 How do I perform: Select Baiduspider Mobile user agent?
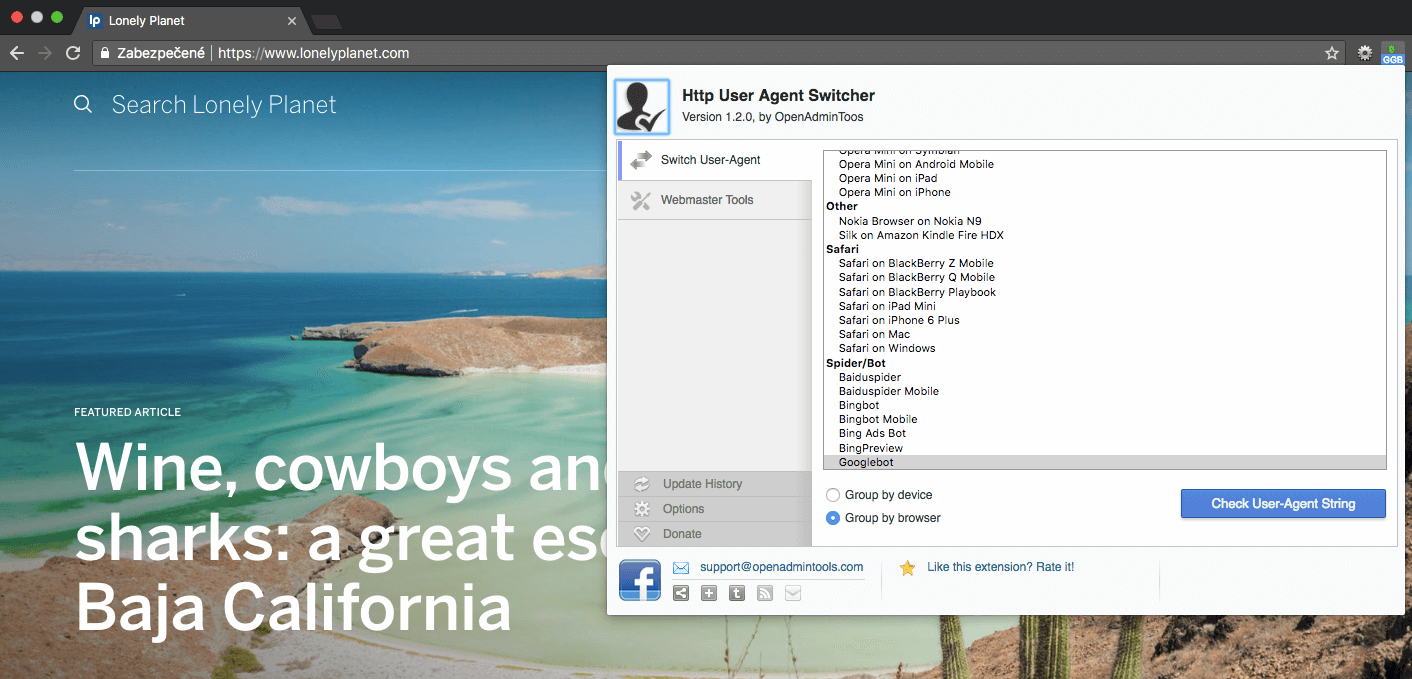click(x=889, y=391)
